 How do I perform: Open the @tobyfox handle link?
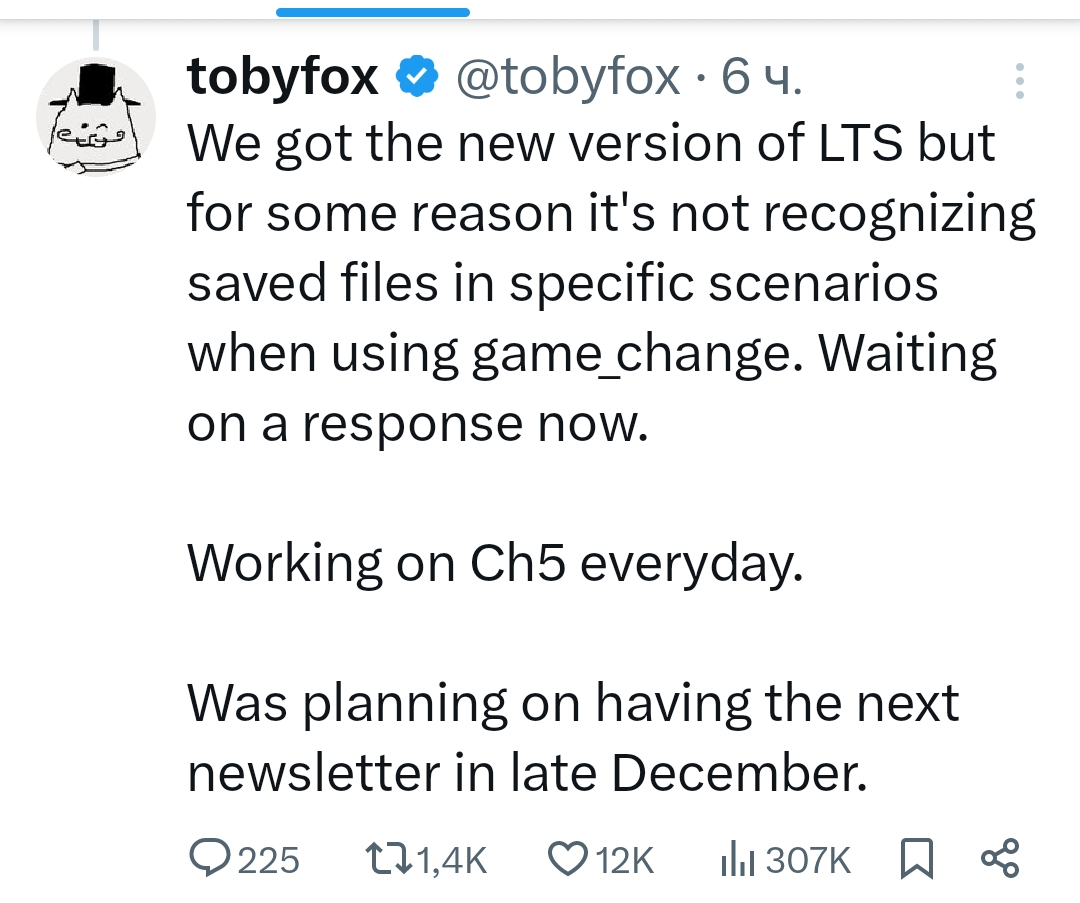[x=568, y=76]
